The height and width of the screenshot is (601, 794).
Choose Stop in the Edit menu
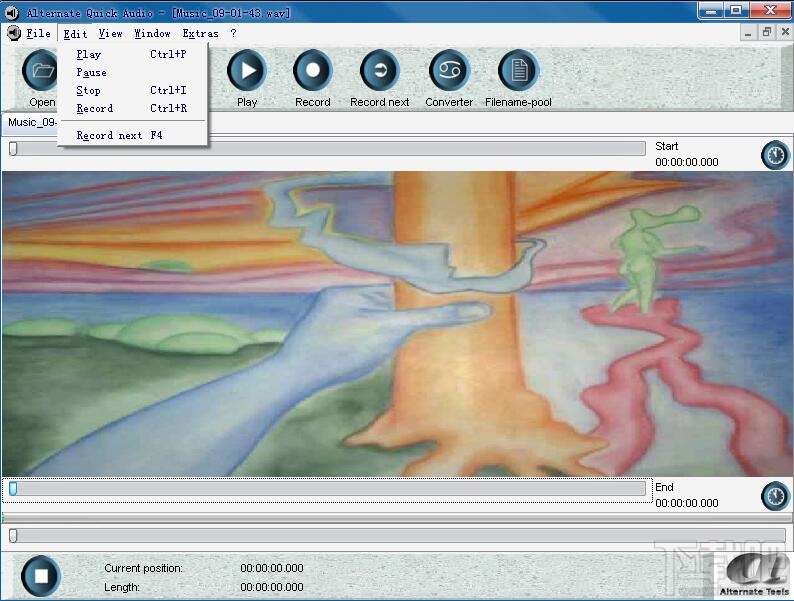pyautogui.click(x=89, y=91)
